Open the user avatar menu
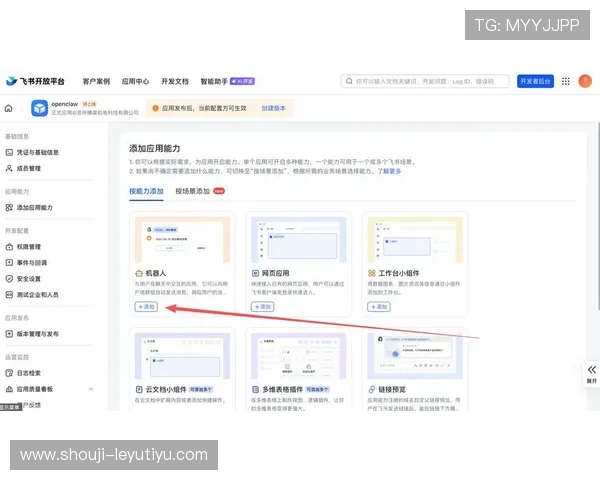Viewport: 600px width, 480px height. click(x=585, y=81)
